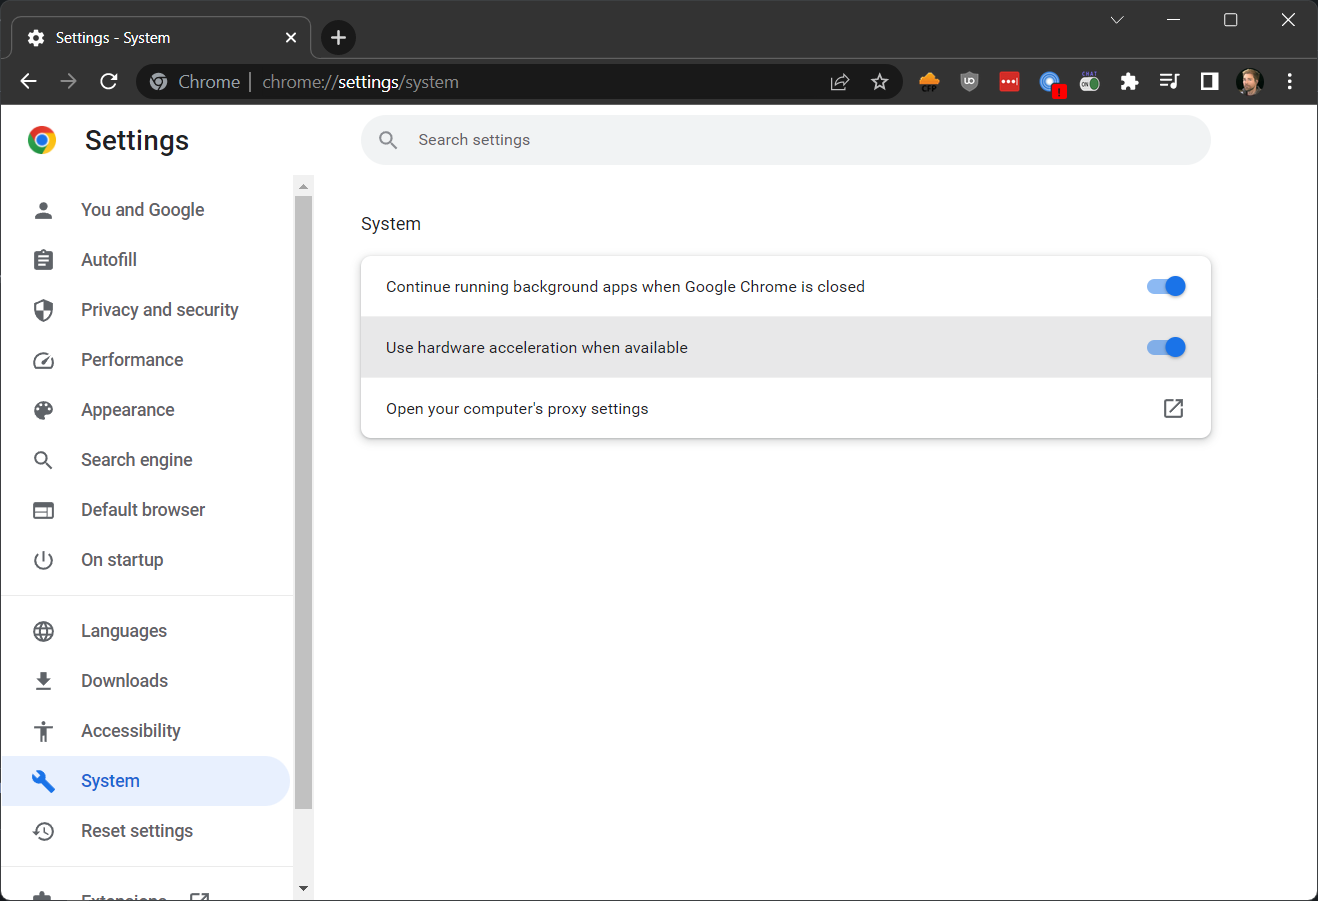The width and height of the screenshot is (1318, 901).
Task: Click the reload page icon
Action: pos(109,82)
